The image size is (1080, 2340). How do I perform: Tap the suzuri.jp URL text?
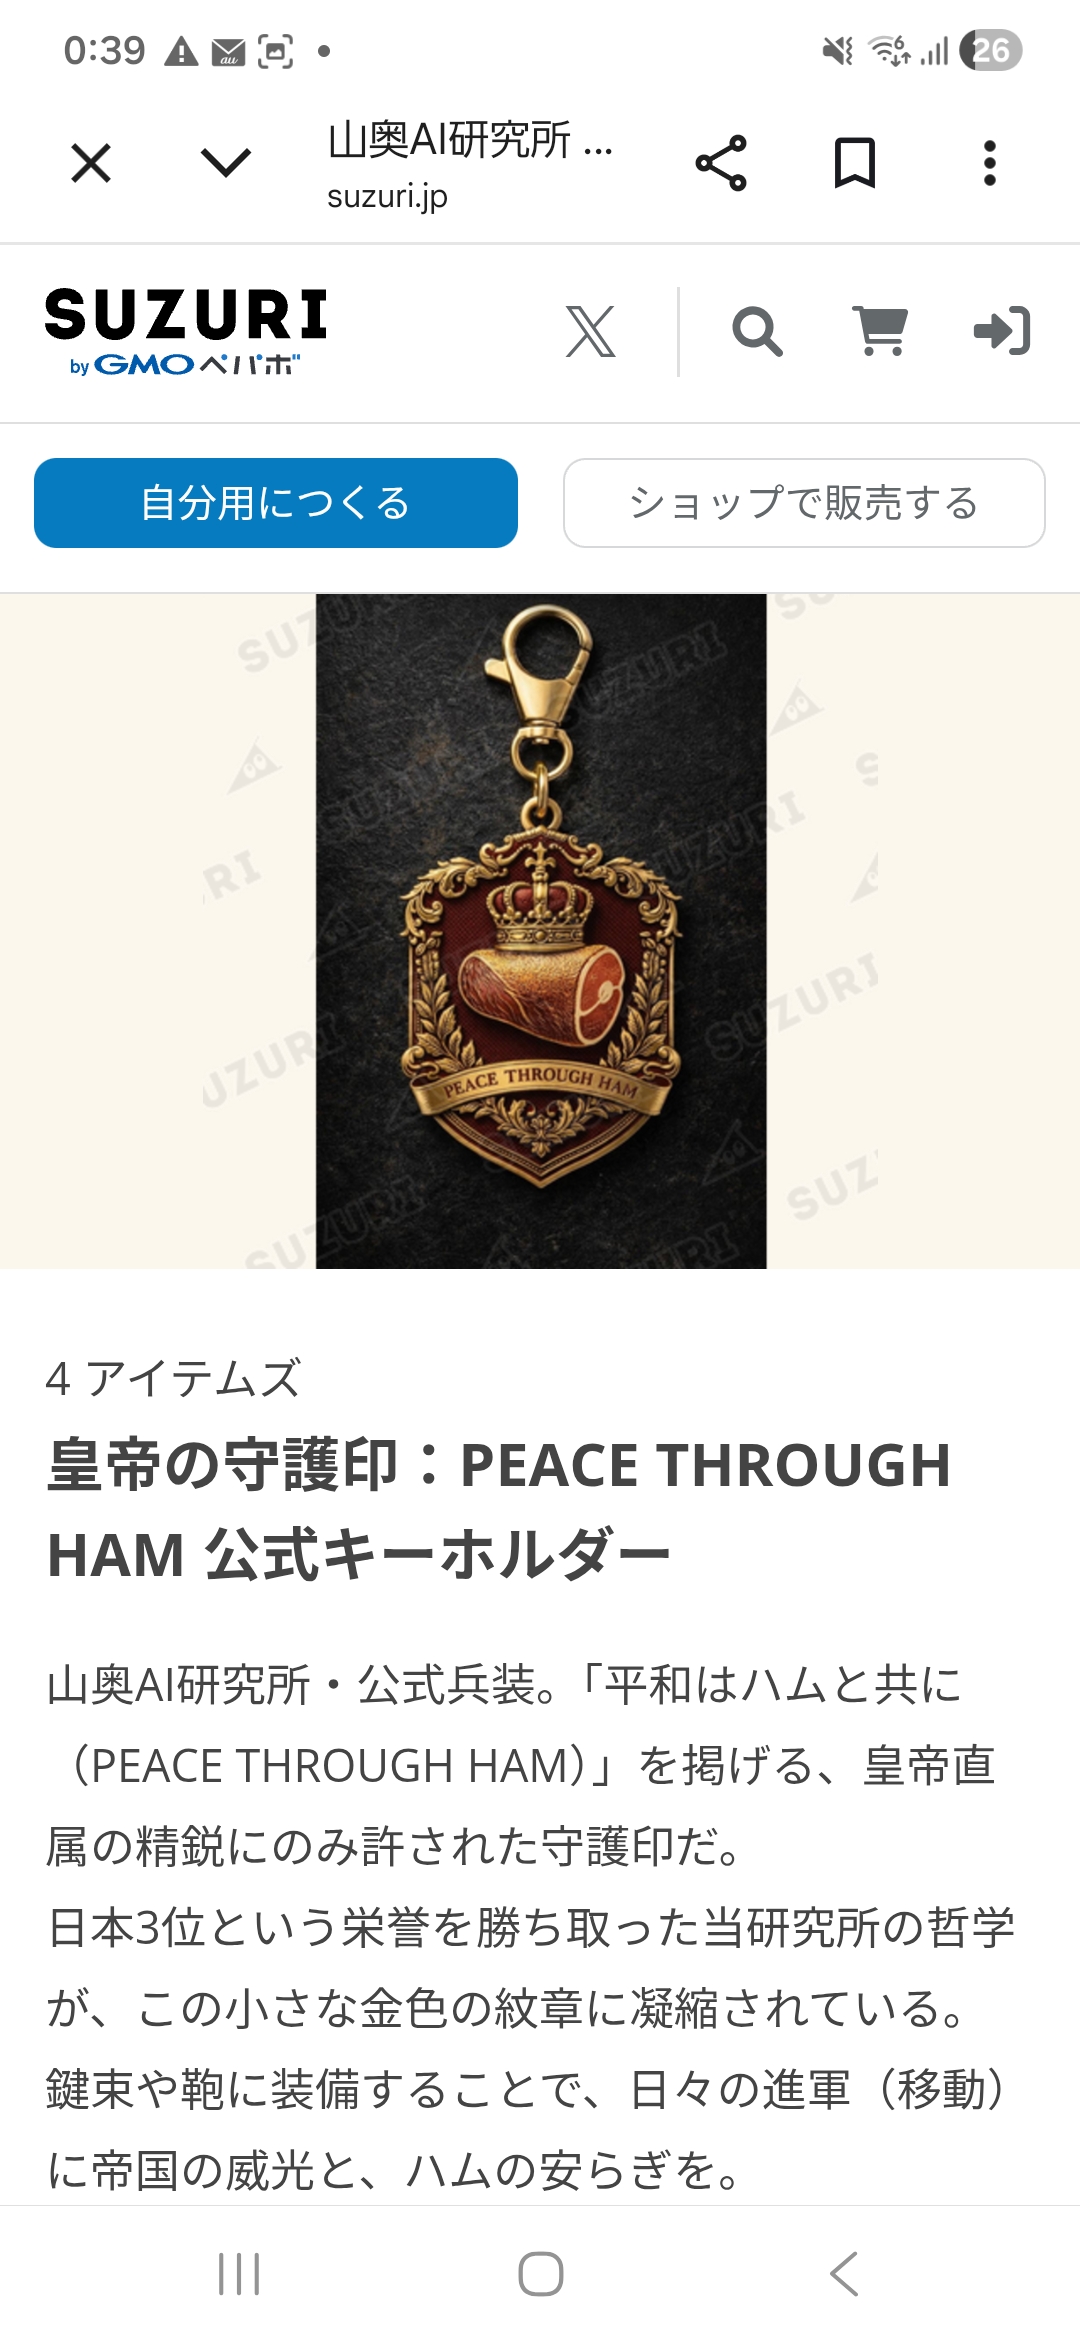coord(387,196)
